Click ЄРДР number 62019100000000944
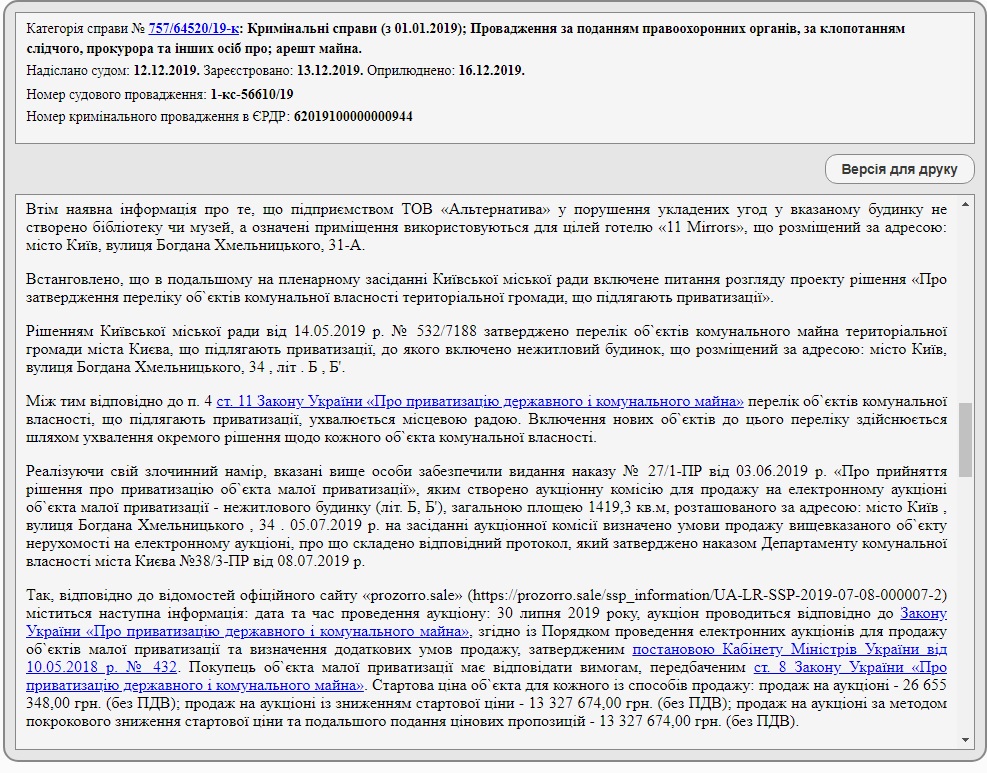 (353, 117)
